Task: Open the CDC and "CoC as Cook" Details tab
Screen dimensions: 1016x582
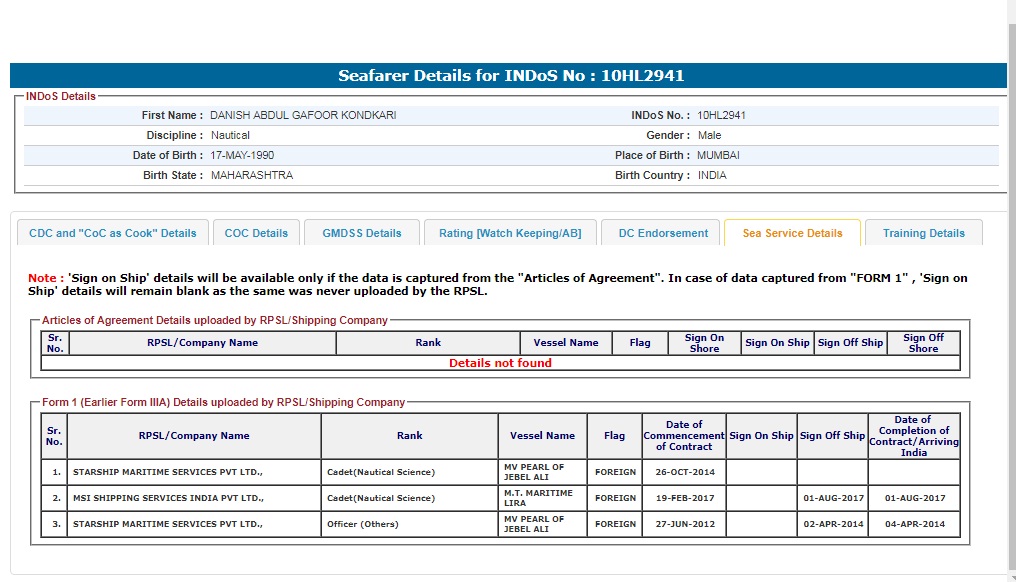Action: click(113, 233)
